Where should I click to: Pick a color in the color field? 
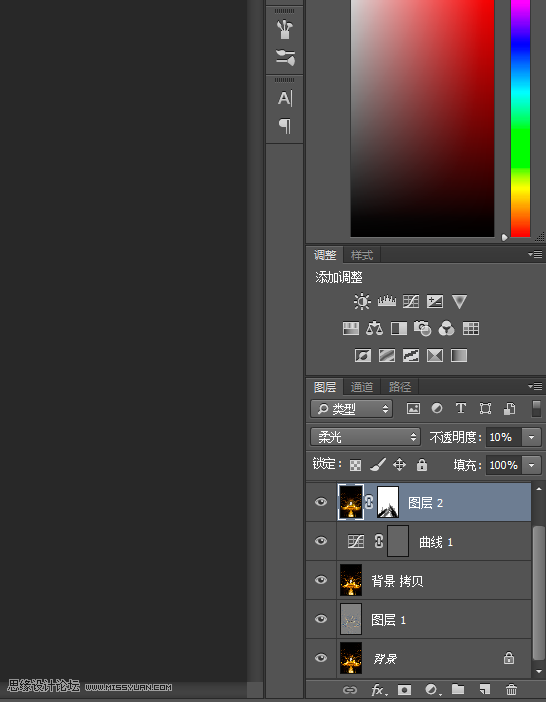pyautogui.click(x=422, y=118)
